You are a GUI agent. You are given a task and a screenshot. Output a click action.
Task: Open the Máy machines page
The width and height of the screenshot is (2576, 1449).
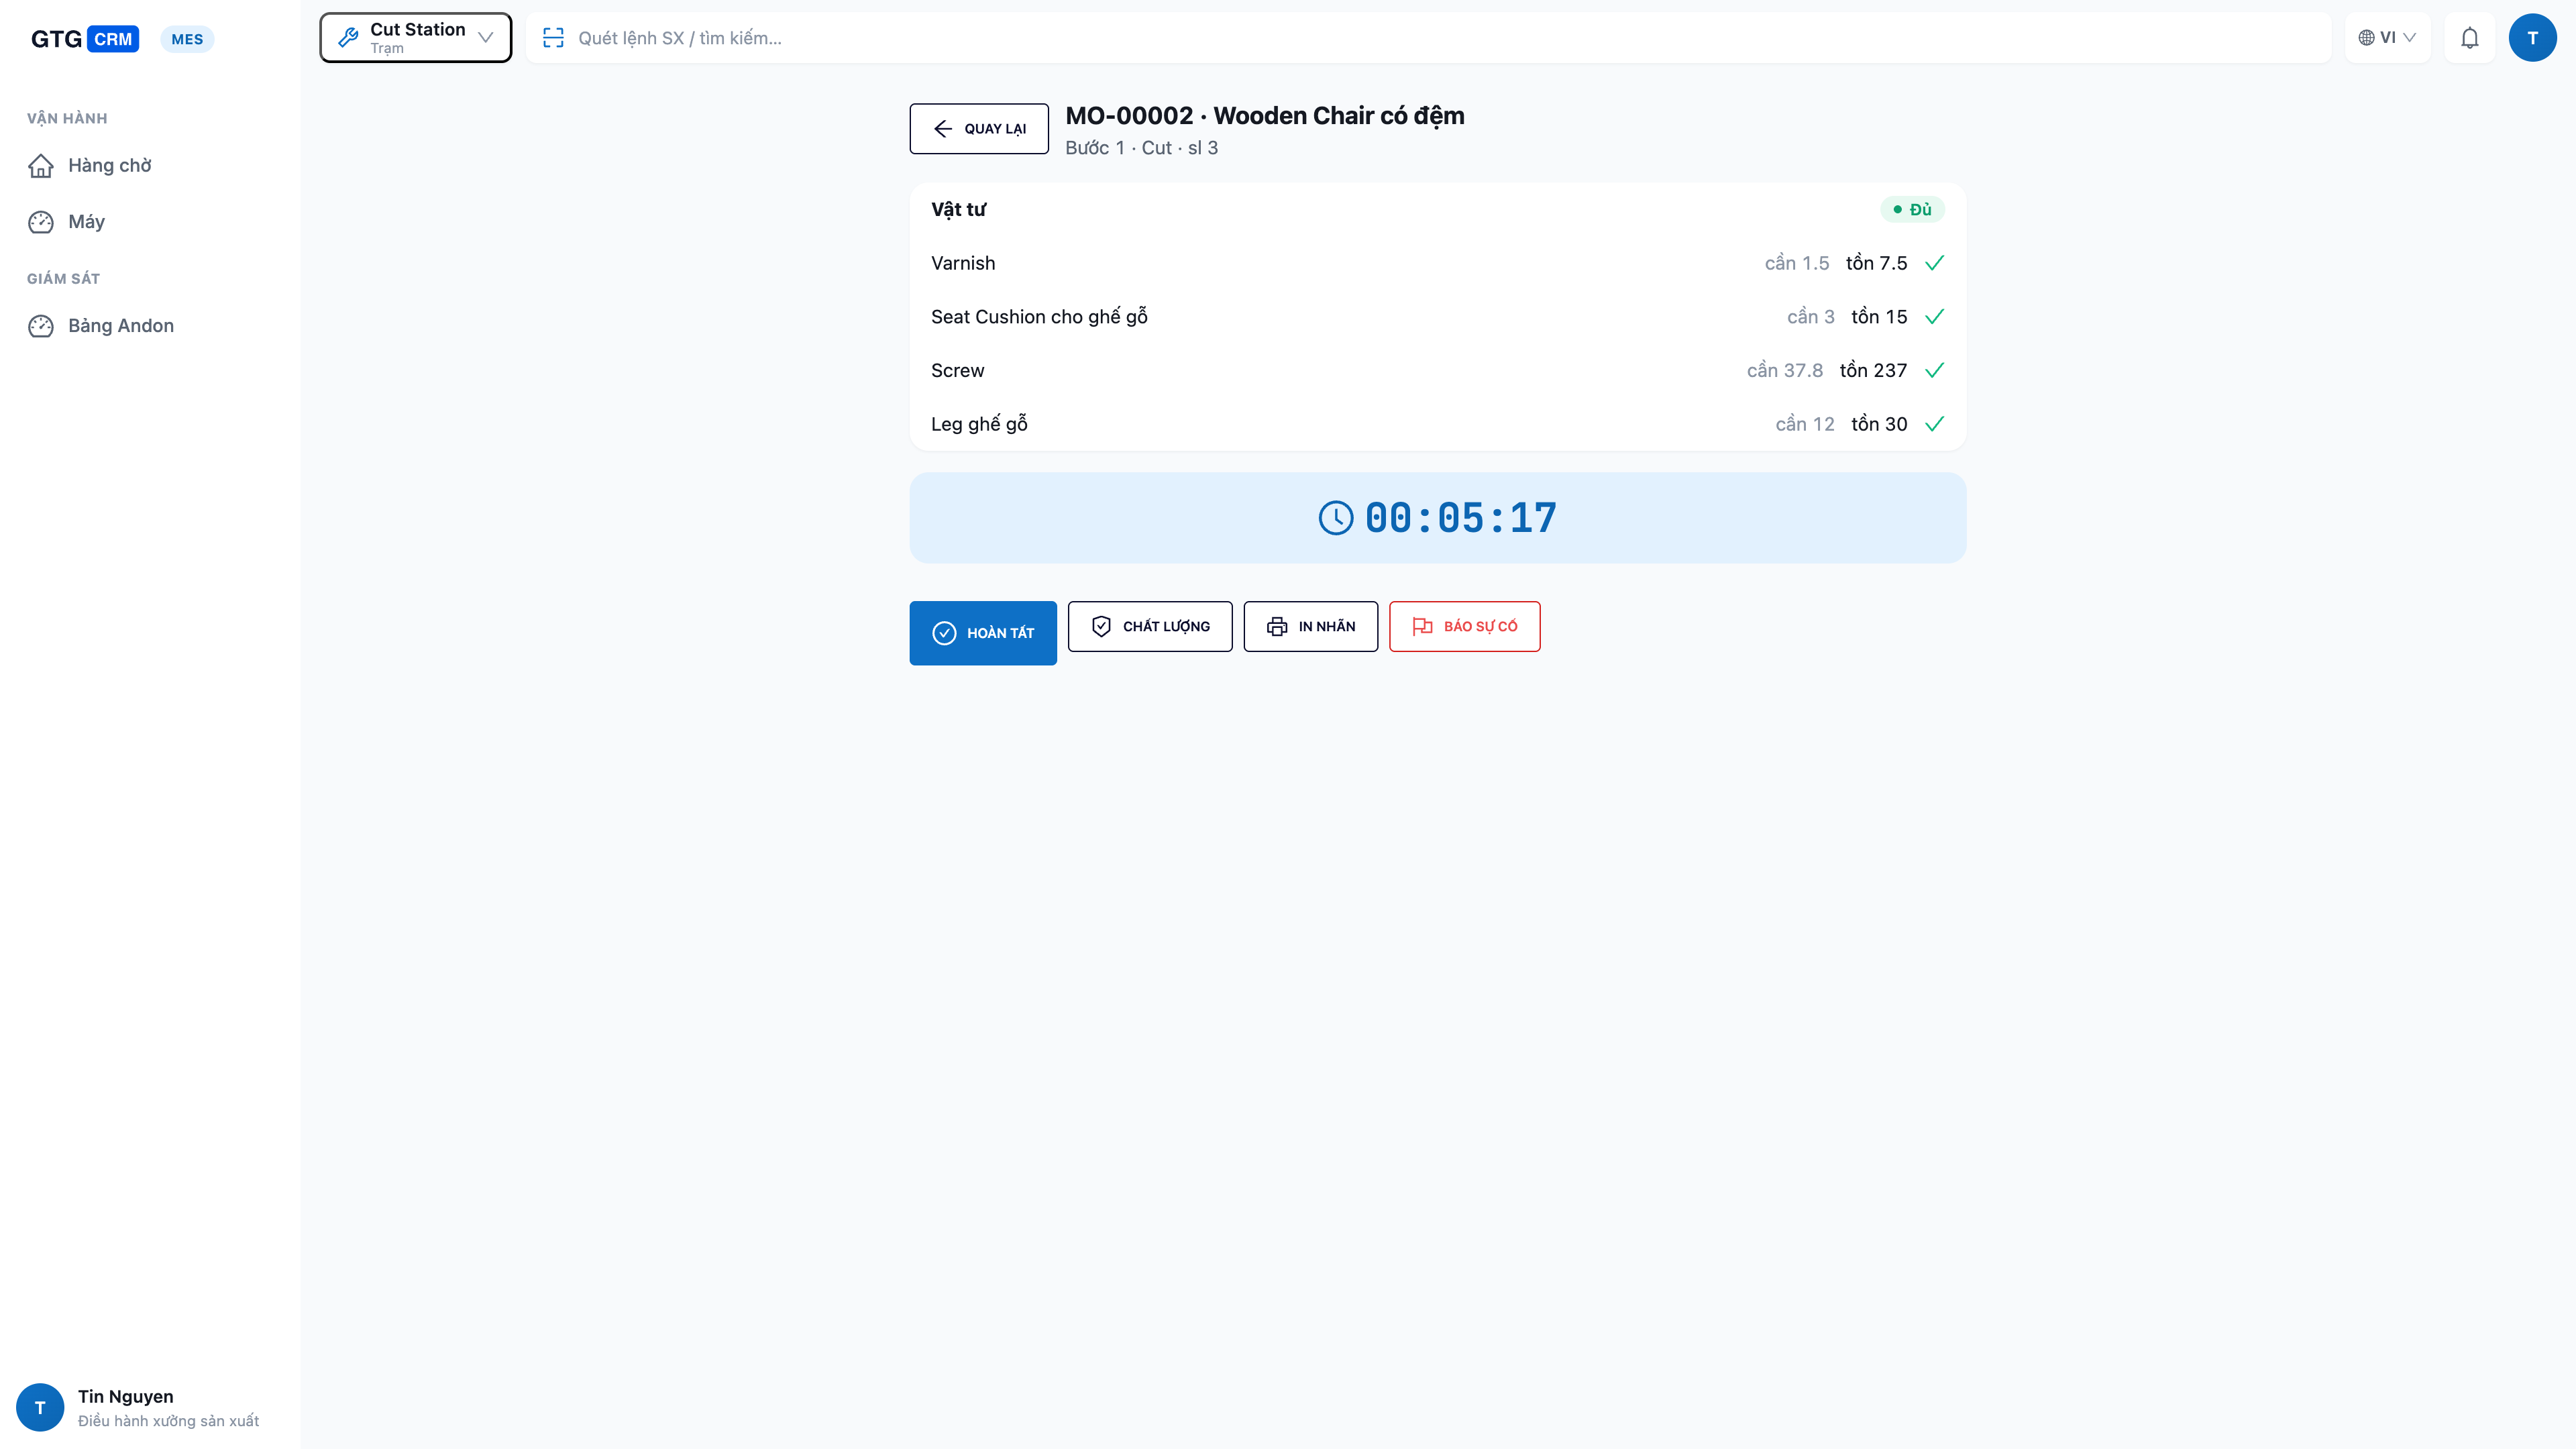(x=150, y=221)
